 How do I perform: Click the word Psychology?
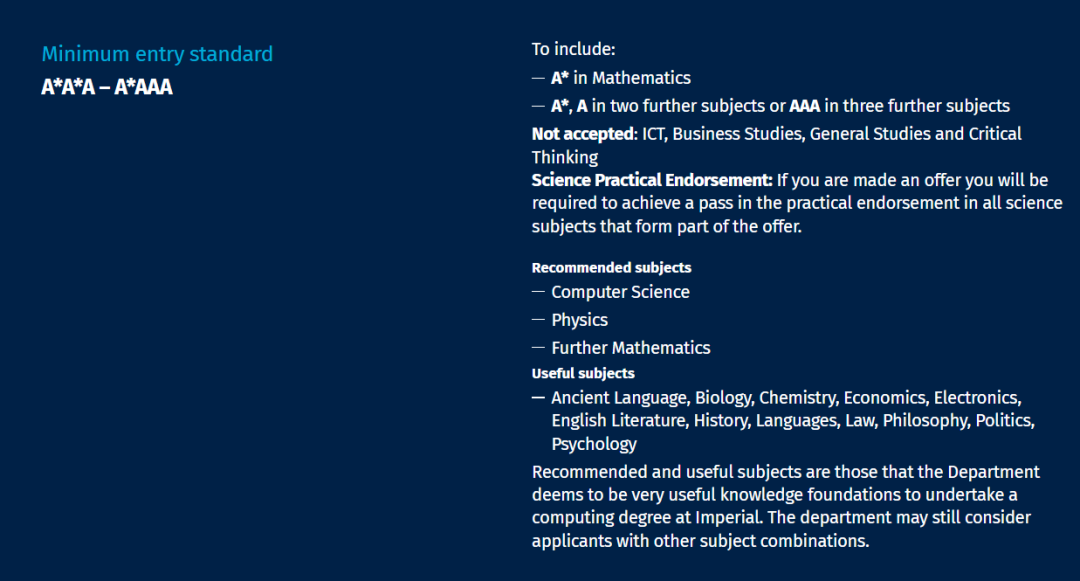(594, 444)
